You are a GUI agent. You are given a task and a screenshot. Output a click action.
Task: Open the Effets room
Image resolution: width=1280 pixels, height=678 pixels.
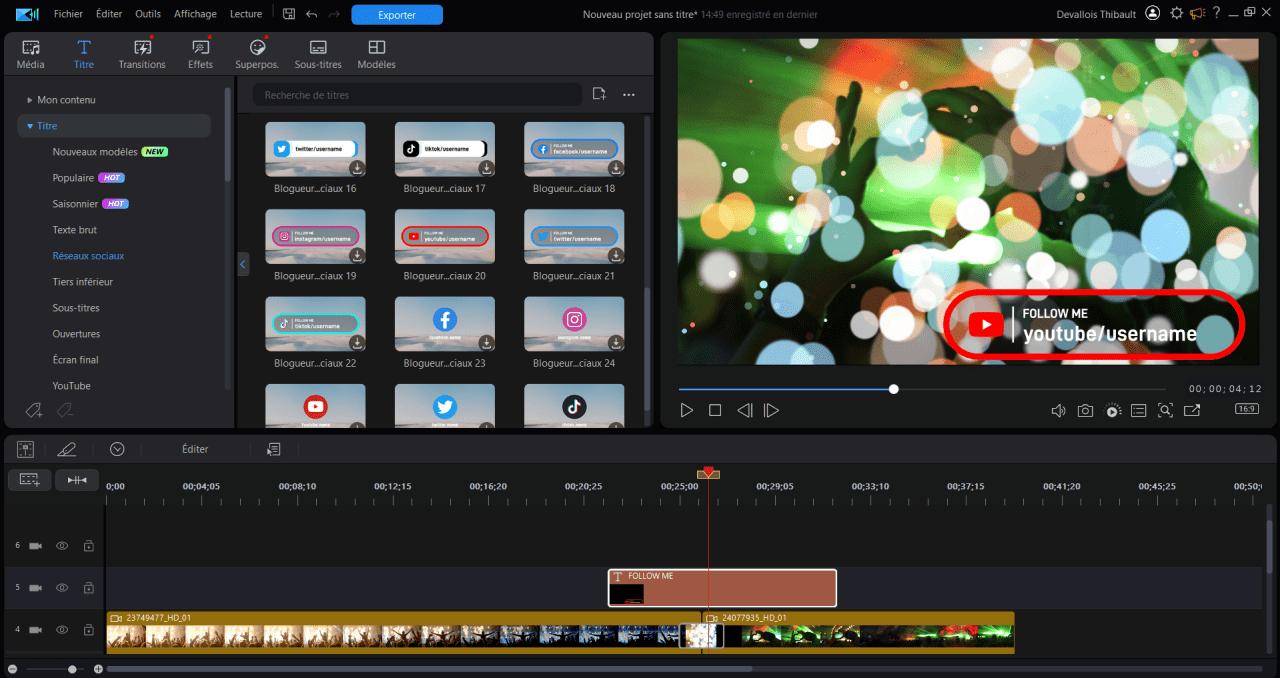(x=200, y=54)
